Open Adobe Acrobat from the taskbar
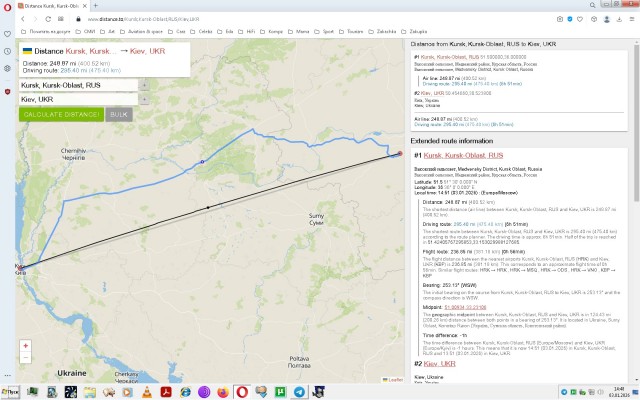This screenshot has height=400, width=640. (166, 392)
